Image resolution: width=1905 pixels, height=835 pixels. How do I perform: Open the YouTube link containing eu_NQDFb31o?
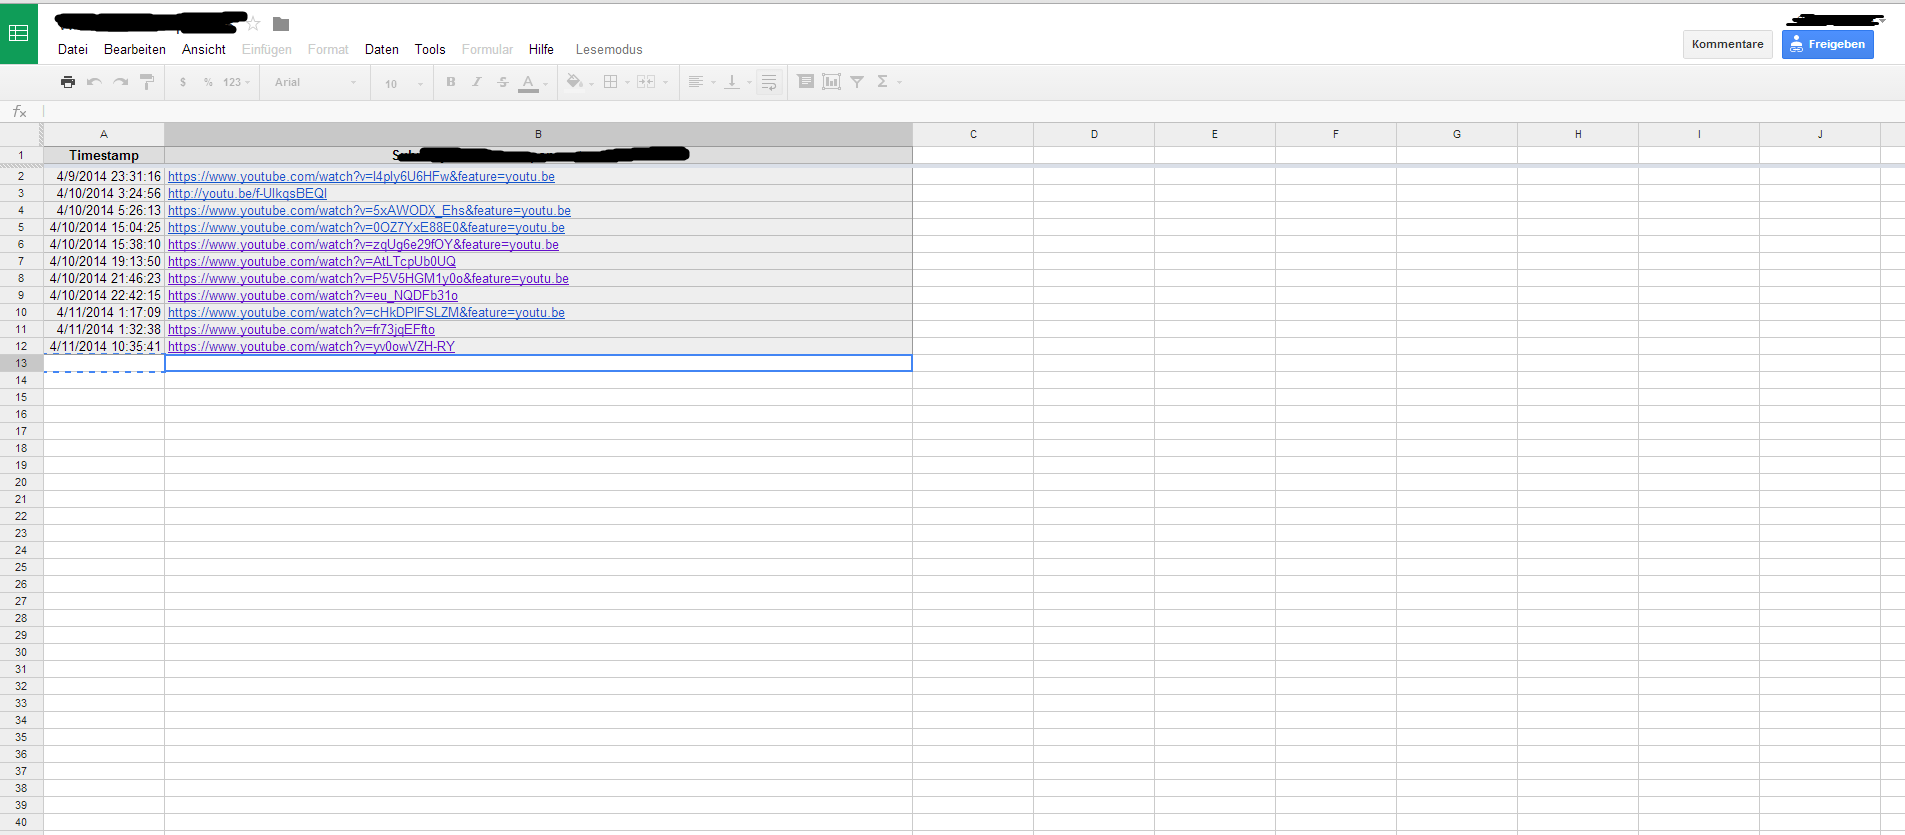313,296
